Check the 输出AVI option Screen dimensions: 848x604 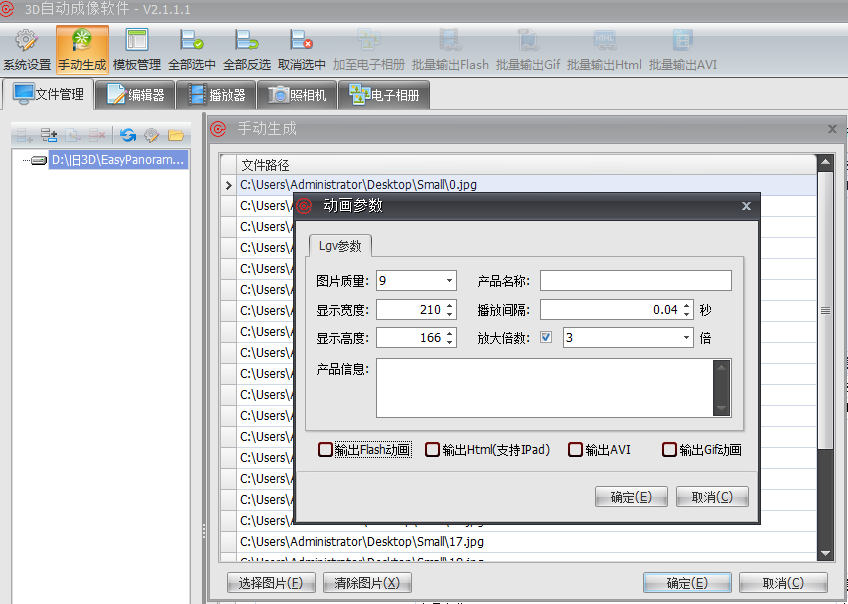pyautogui.click(x=575, y=450)
